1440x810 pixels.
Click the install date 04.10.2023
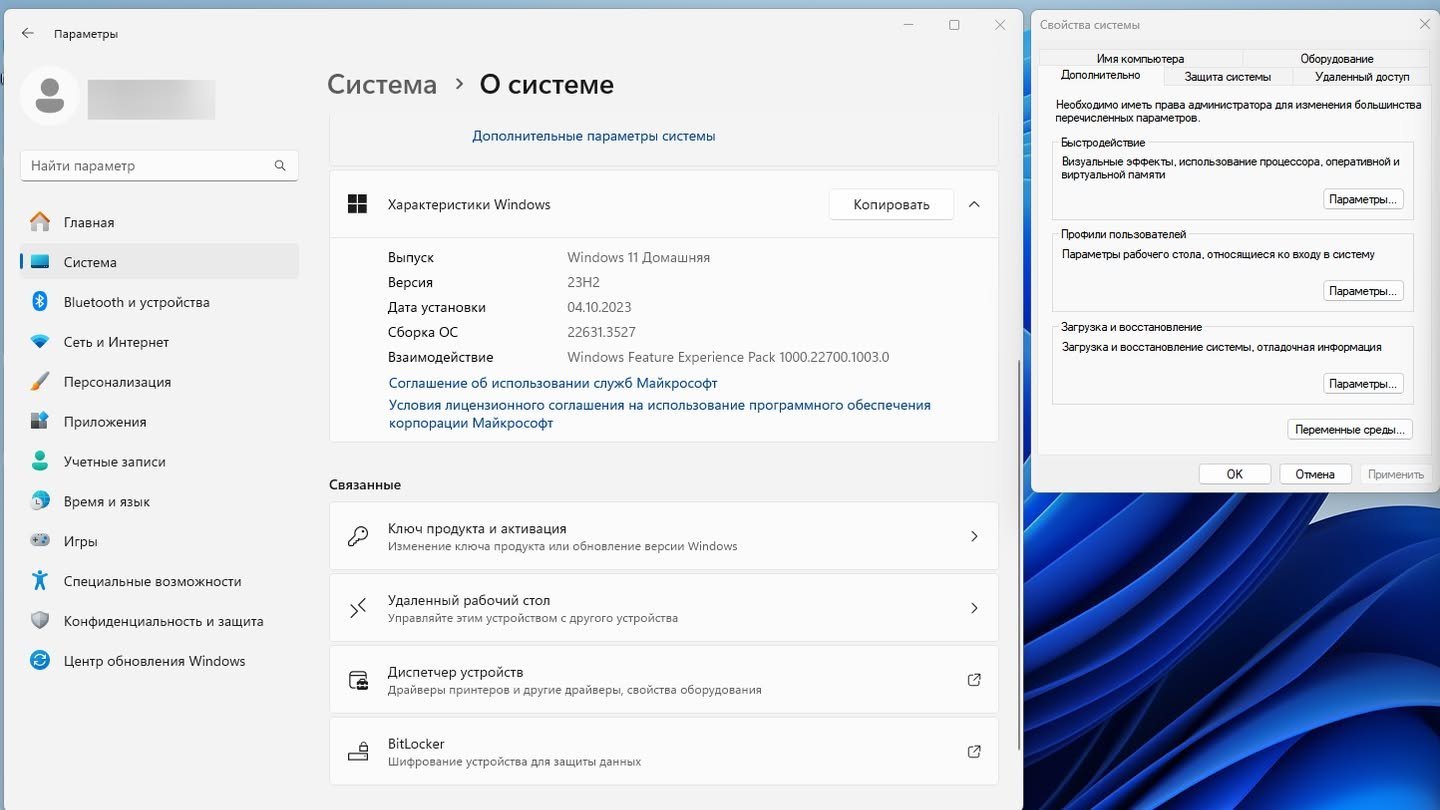tap(599, 307)
